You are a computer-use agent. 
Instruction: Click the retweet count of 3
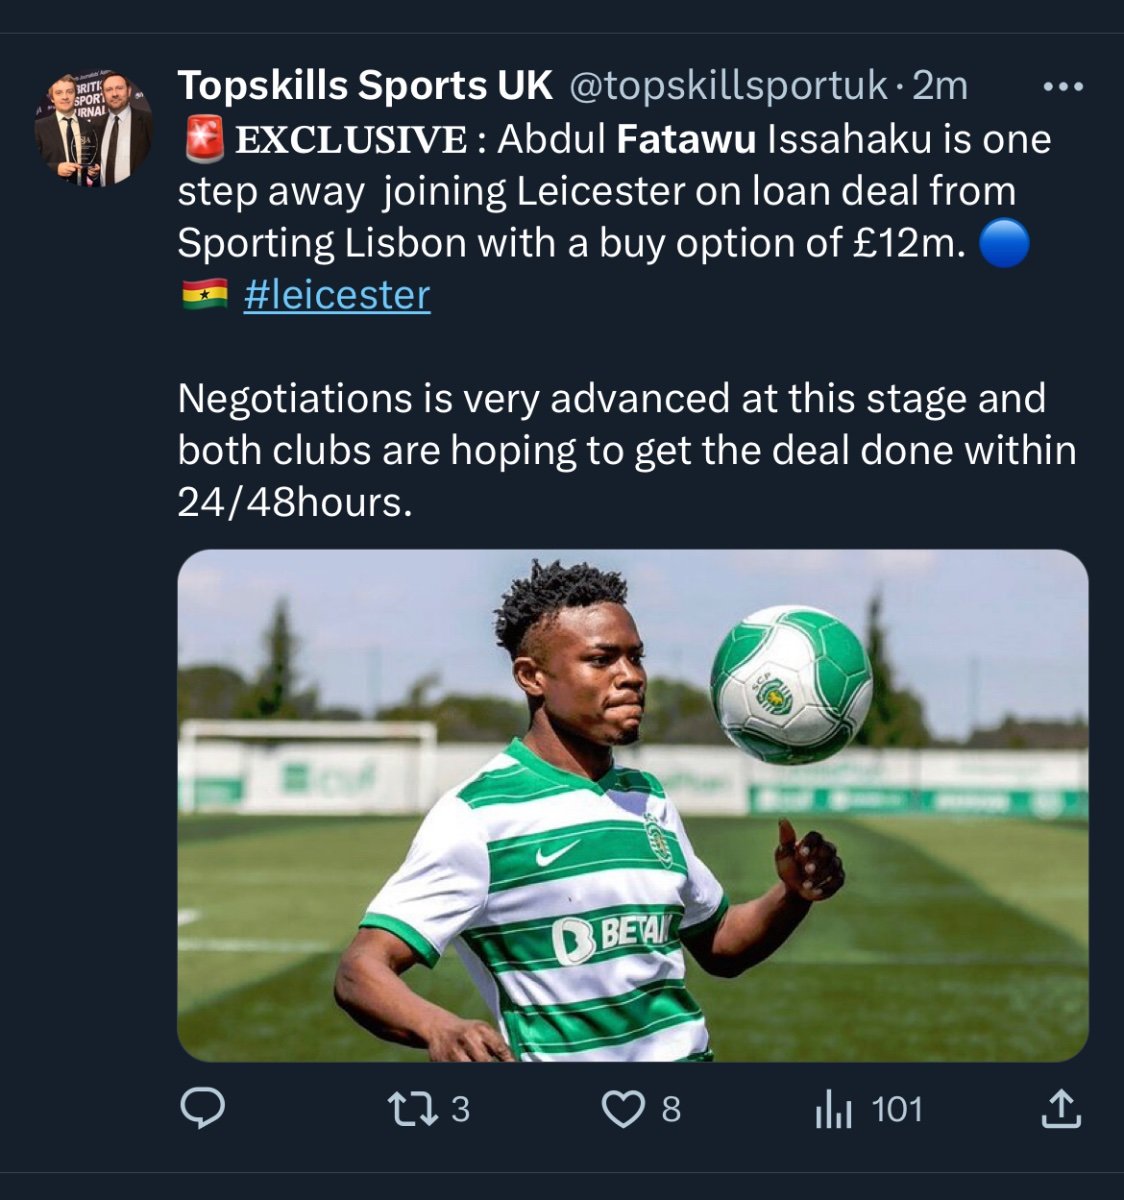(x=460, y=1109)
